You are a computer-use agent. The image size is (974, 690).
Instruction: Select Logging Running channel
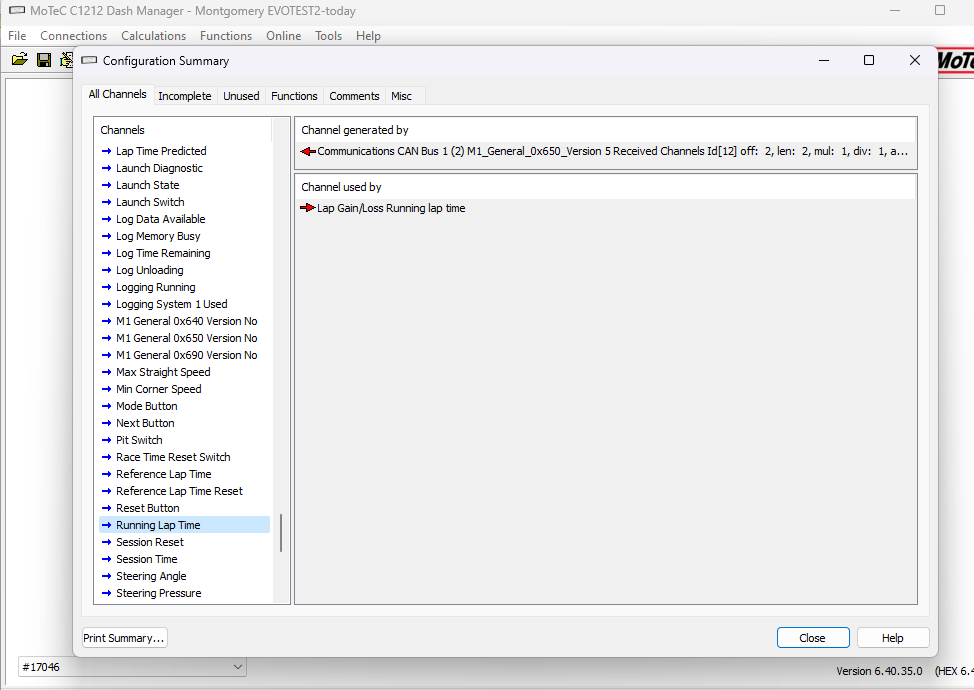click(x=155, y=287)
